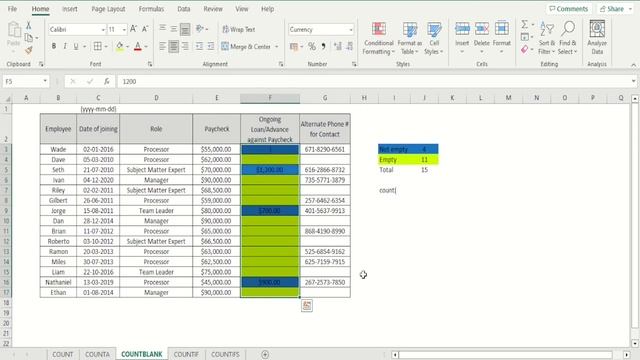The image size is (640, 360).
Task: Click the Comments button
Action: [569, 9]
